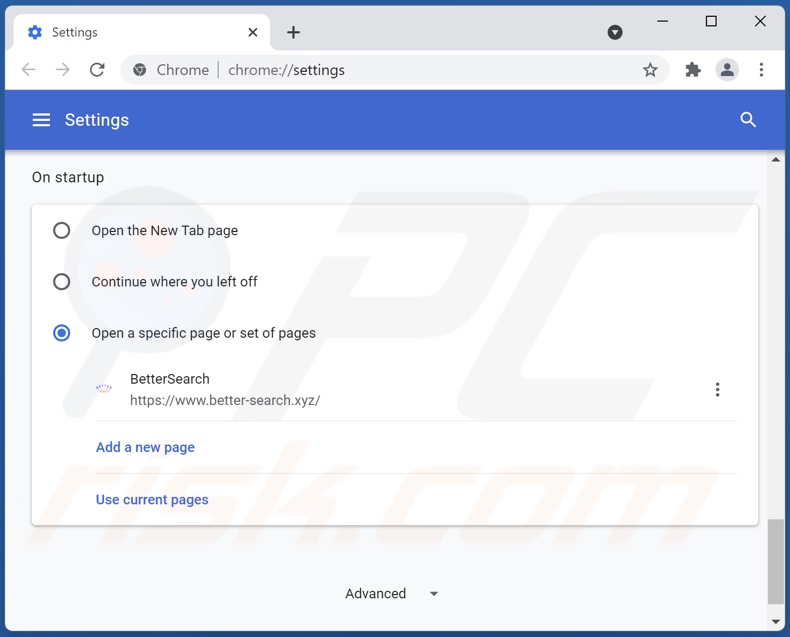
Task: Bookmark this page with the star icon
Action: [x=650, y=70]
